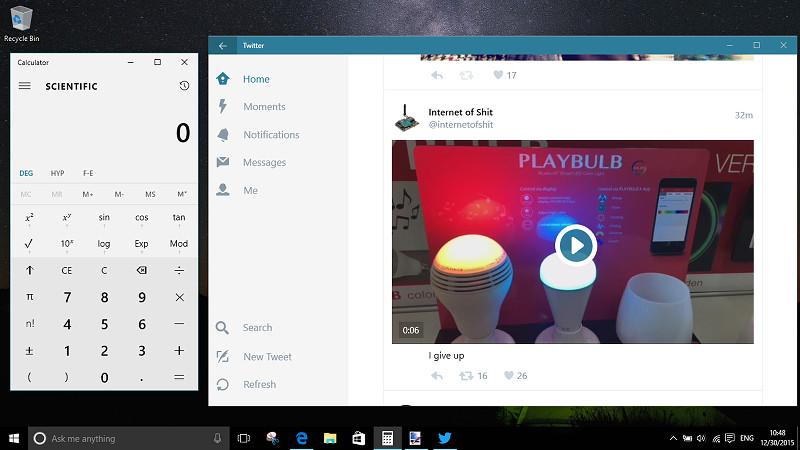
Task: Open the Calculator hamburger menu
Action: pos(24,86)
